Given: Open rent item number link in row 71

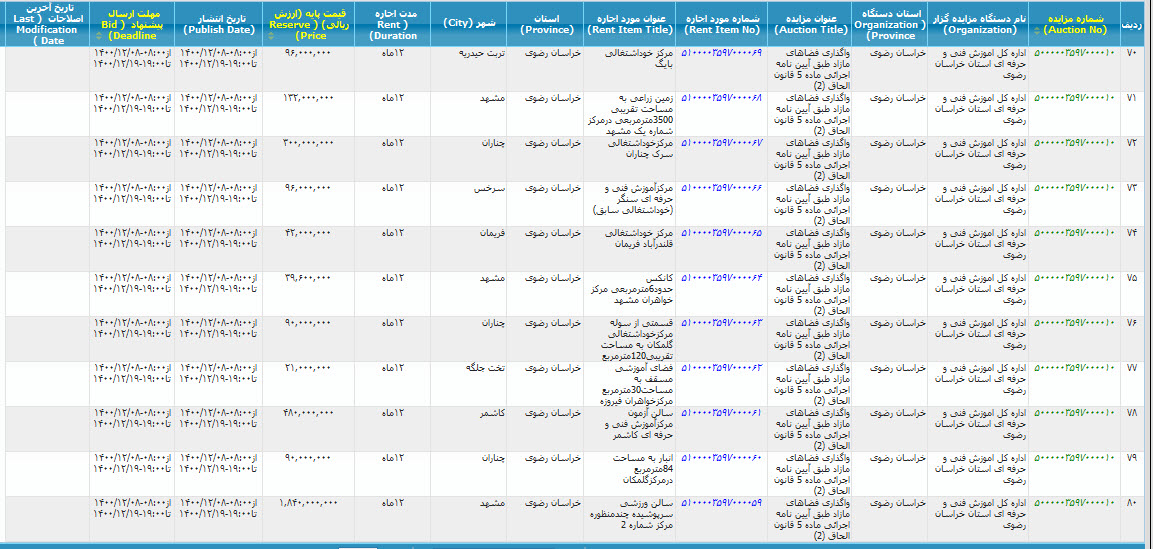Looking at the screenshot, I should tap(722, 98).
